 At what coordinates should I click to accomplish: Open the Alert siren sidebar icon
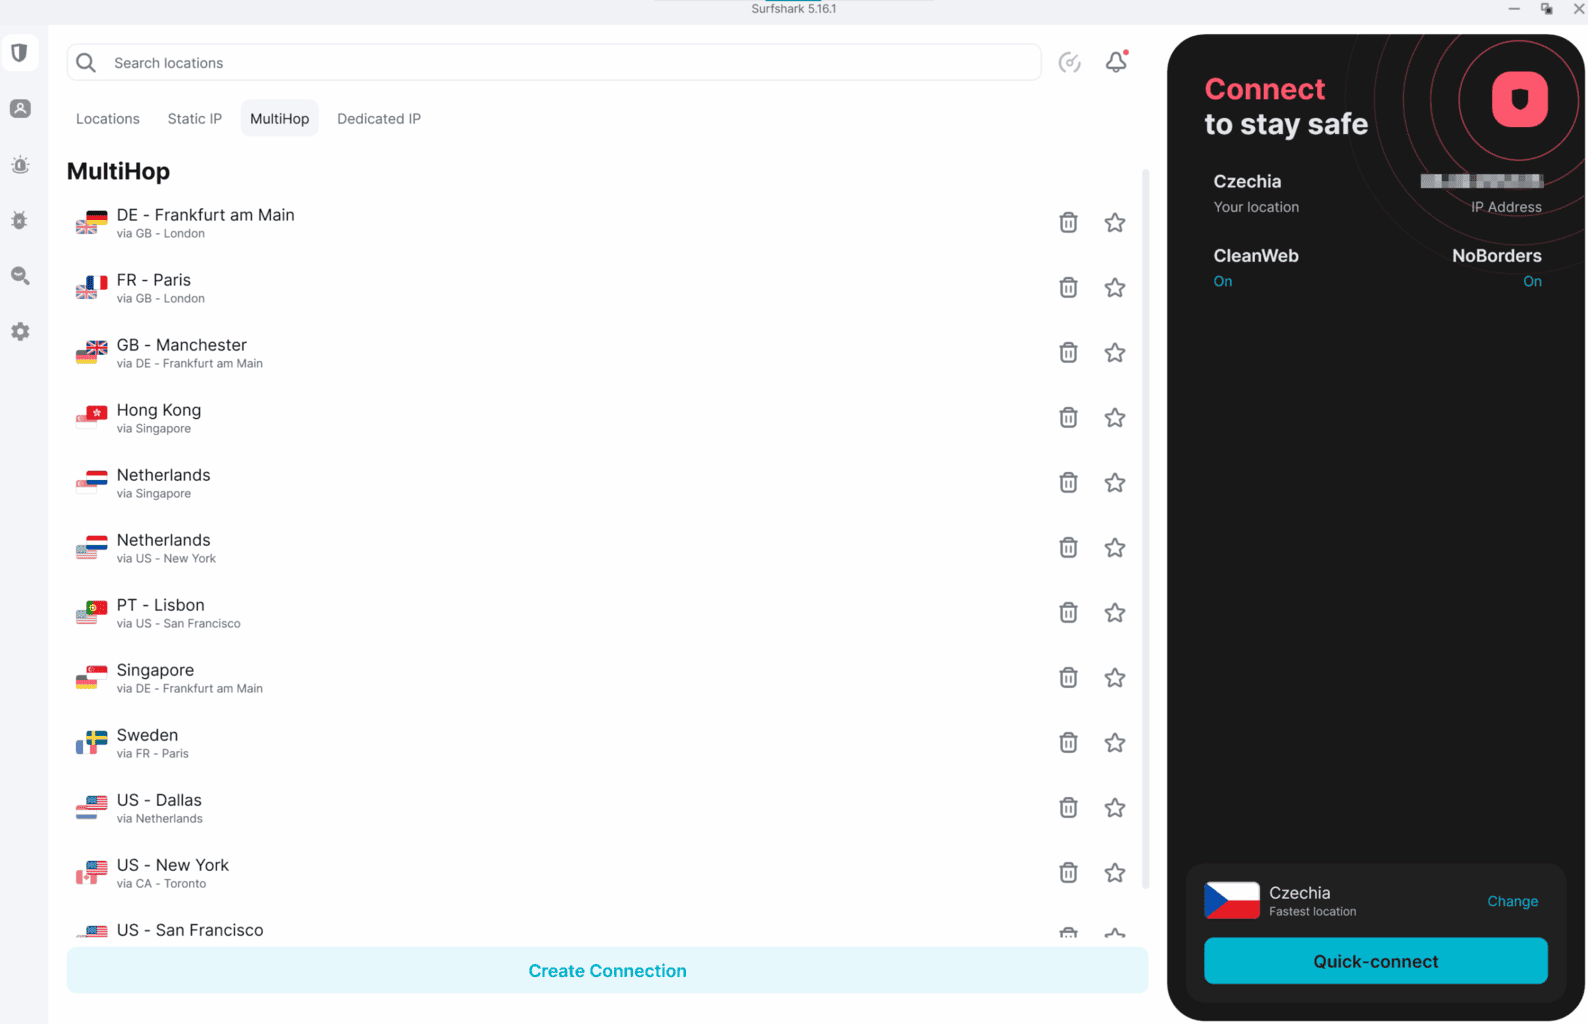pyautogui.click(x=20, y=165)
